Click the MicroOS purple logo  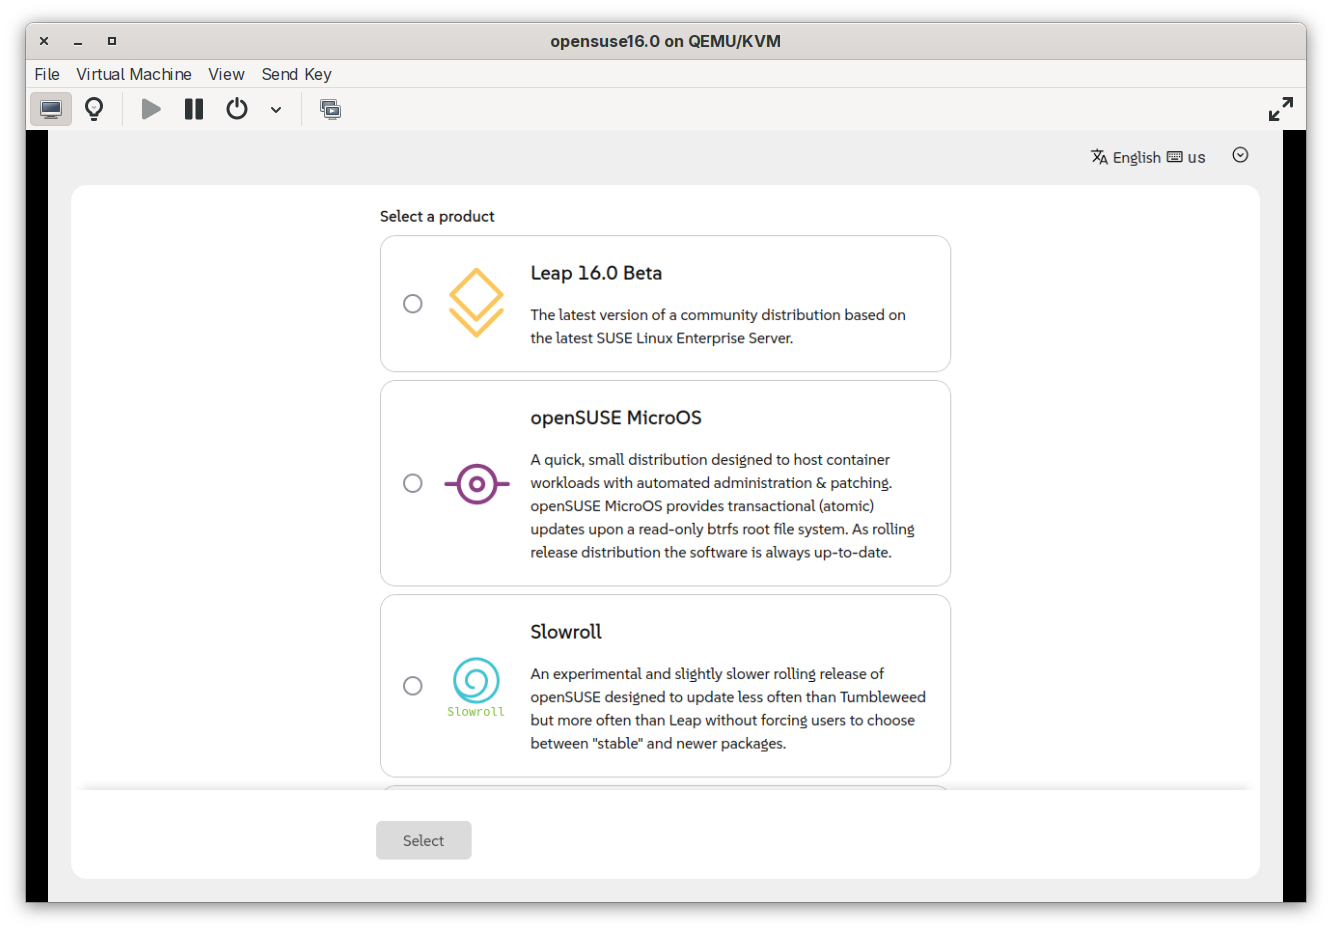(x=477, y=484)
